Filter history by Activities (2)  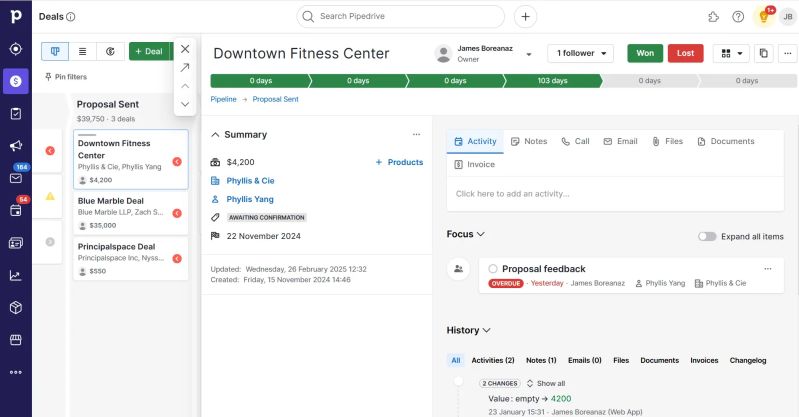point(493,360)
